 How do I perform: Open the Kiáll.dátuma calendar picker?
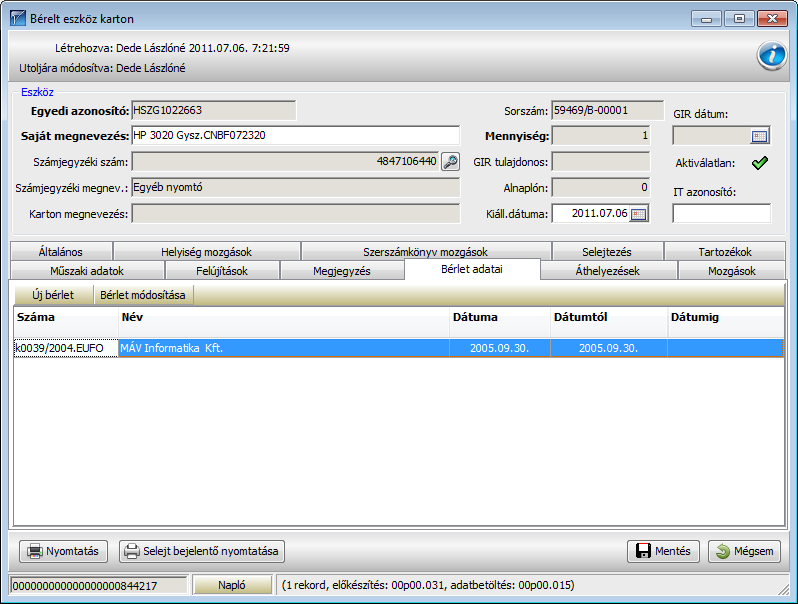pyautogui.click(x=639, y=214)
